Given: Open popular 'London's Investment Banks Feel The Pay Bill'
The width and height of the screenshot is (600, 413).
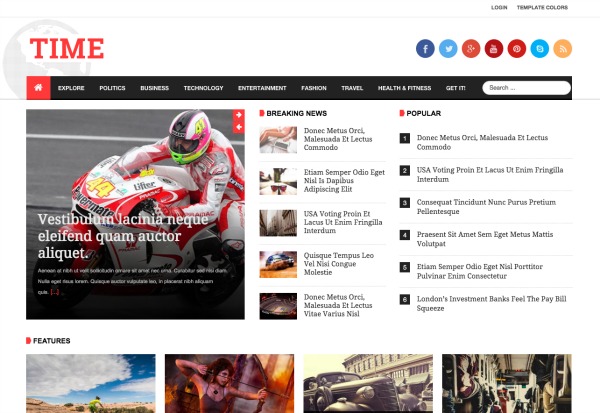Looking at the screenshot, I should coord(491,304).
